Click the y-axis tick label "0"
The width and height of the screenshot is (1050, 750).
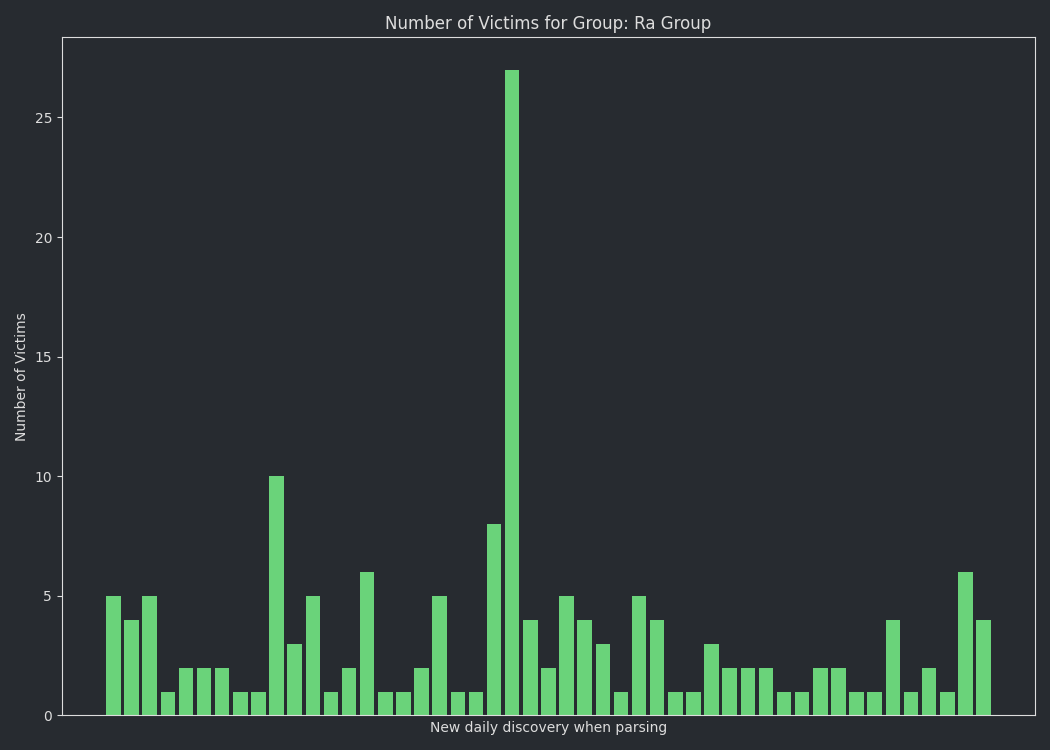coord(48,716)
